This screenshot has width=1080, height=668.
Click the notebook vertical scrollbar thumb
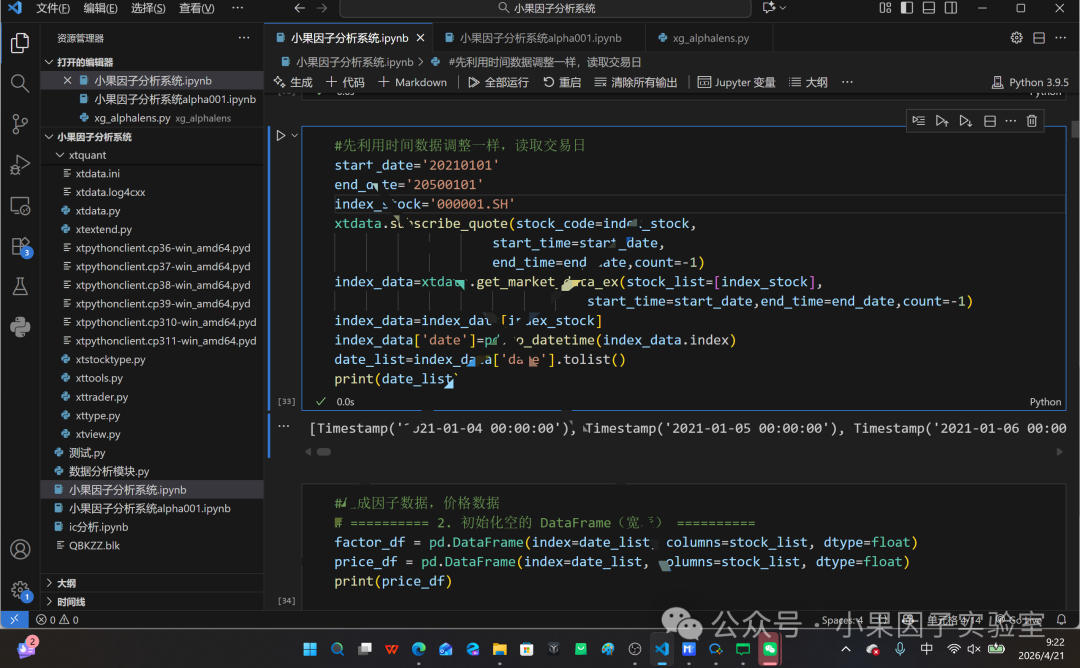1074,129
